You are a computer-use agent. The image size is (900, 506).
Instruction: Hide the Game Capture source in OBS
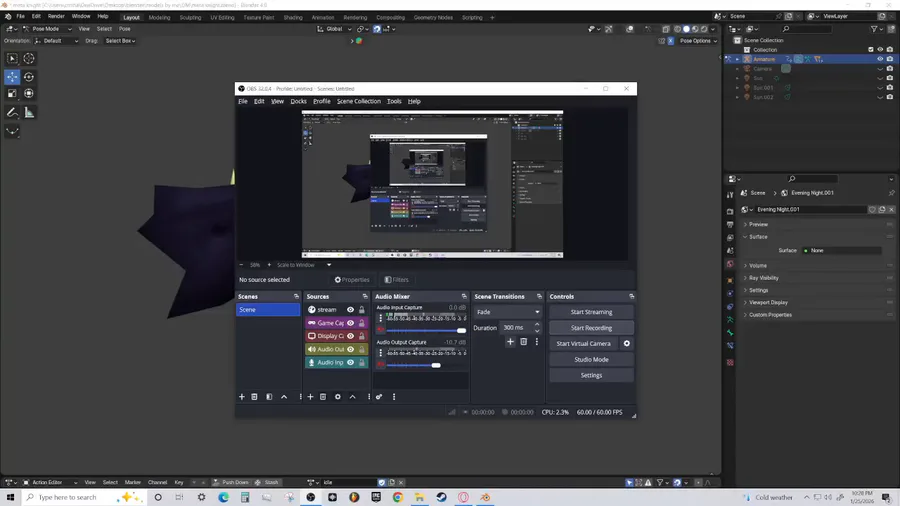click(x=350, y=323)
